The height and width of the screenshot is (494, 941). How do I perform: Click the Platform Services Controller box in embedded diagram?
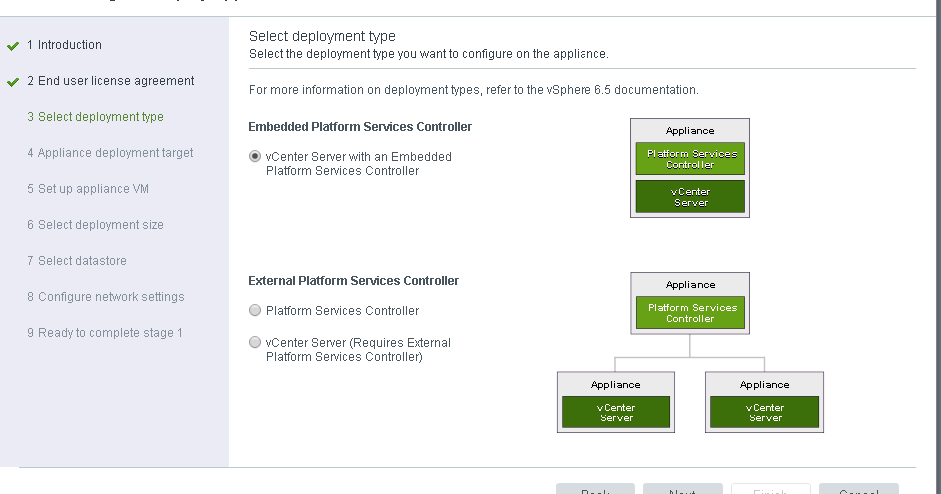click(x=690, y=159)
